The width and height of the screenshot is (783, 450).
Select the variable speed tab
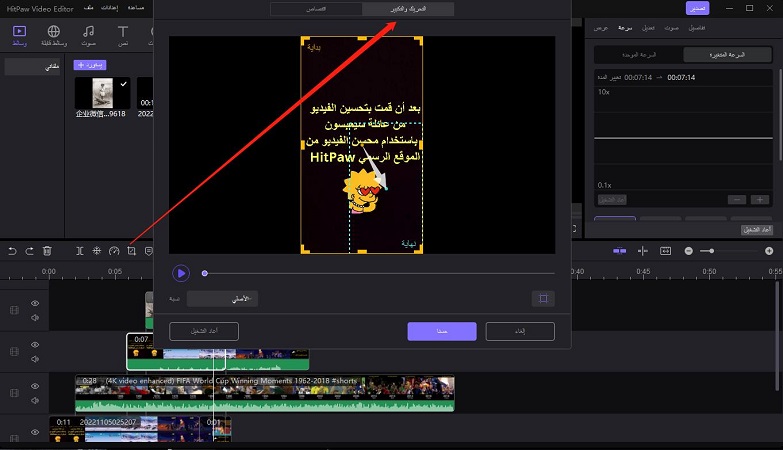click(x=727, y=54)
